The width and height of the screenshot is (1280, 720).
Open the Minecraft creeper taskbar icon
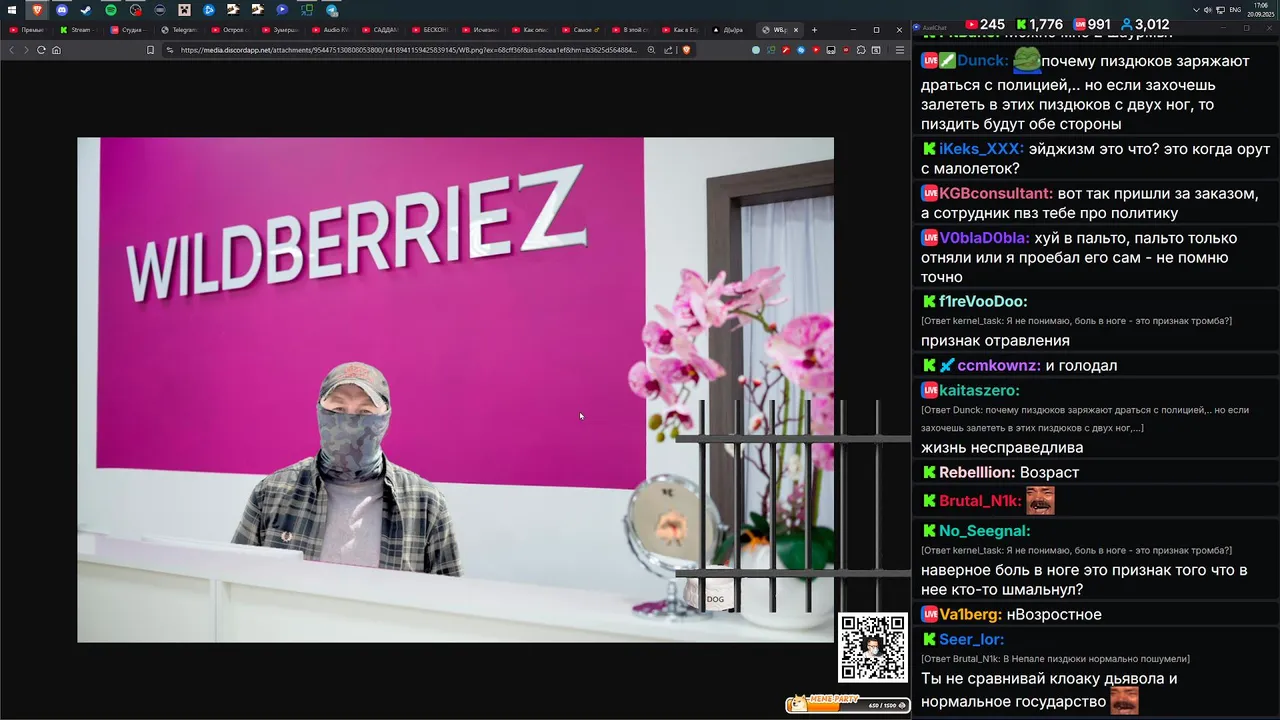pos(184,10)
